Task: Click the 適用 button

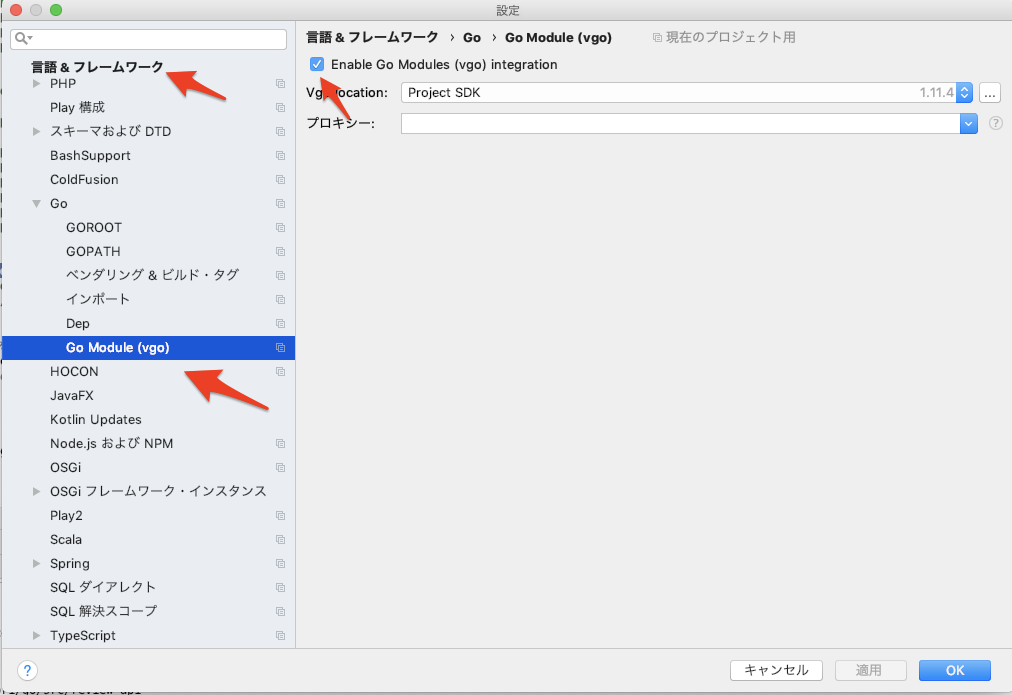Action: pyautogui.click(x=871, y=670)
